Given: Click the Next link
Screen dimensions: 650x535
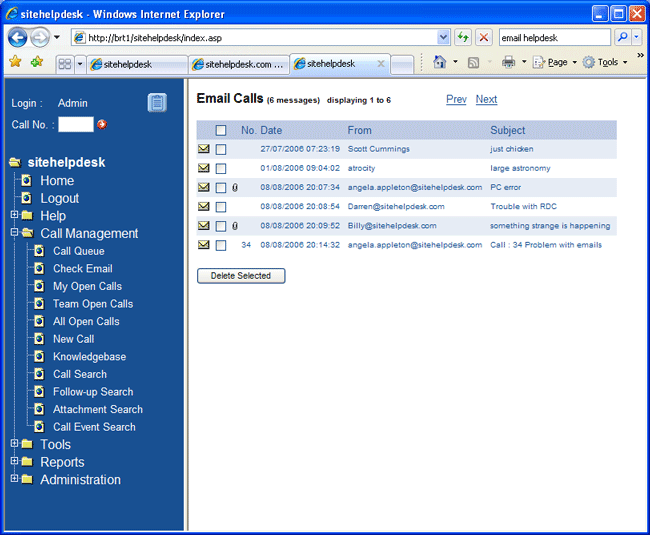Looking at the screenshot, I should pos(486,99).
